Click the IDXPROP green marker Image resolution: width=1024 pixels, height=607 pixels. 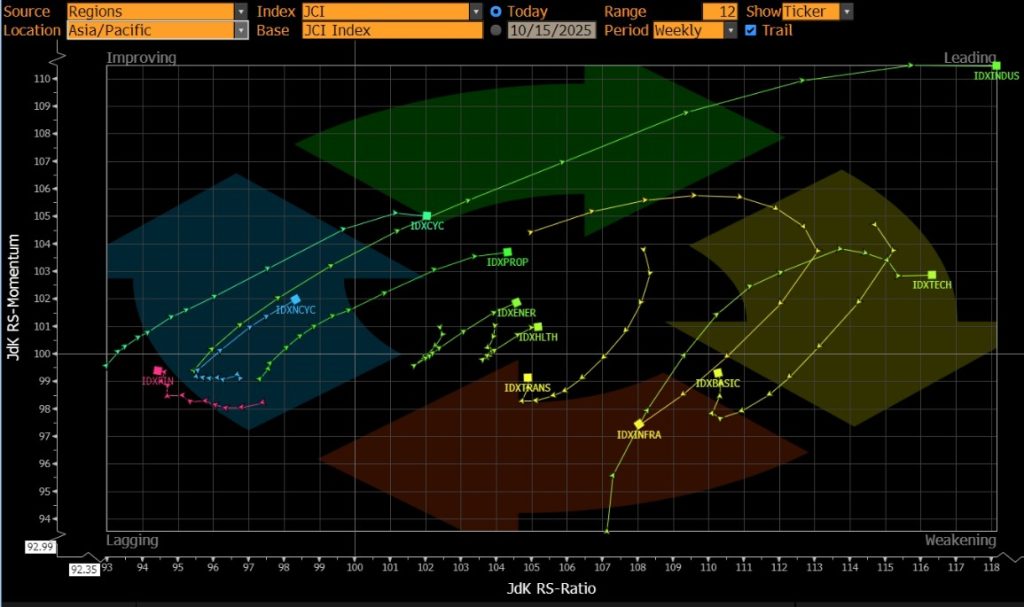[x=507, y=252]
